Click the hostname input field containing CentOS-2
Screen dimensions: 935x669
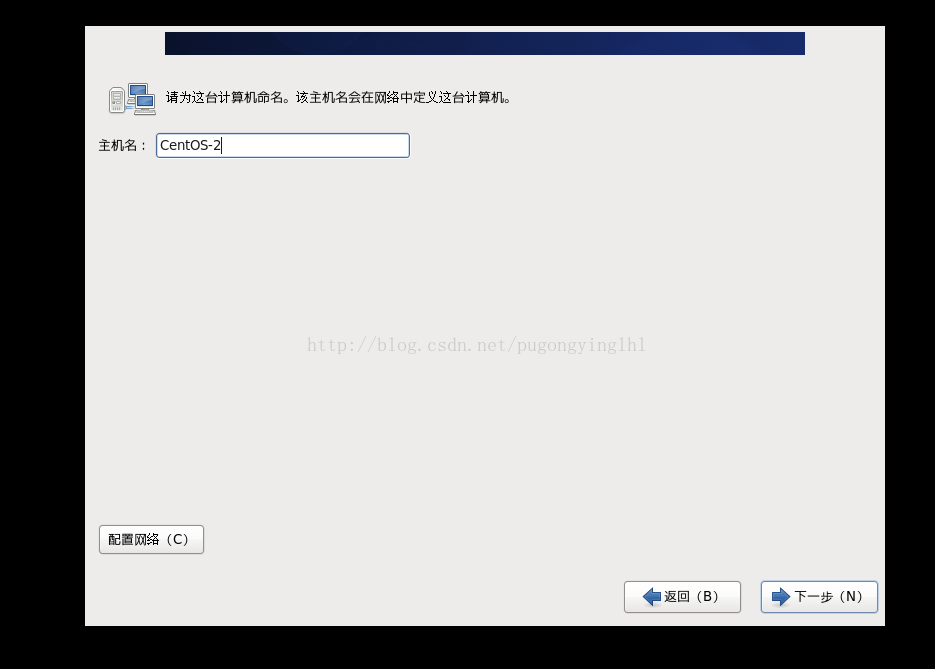(283, 145)
